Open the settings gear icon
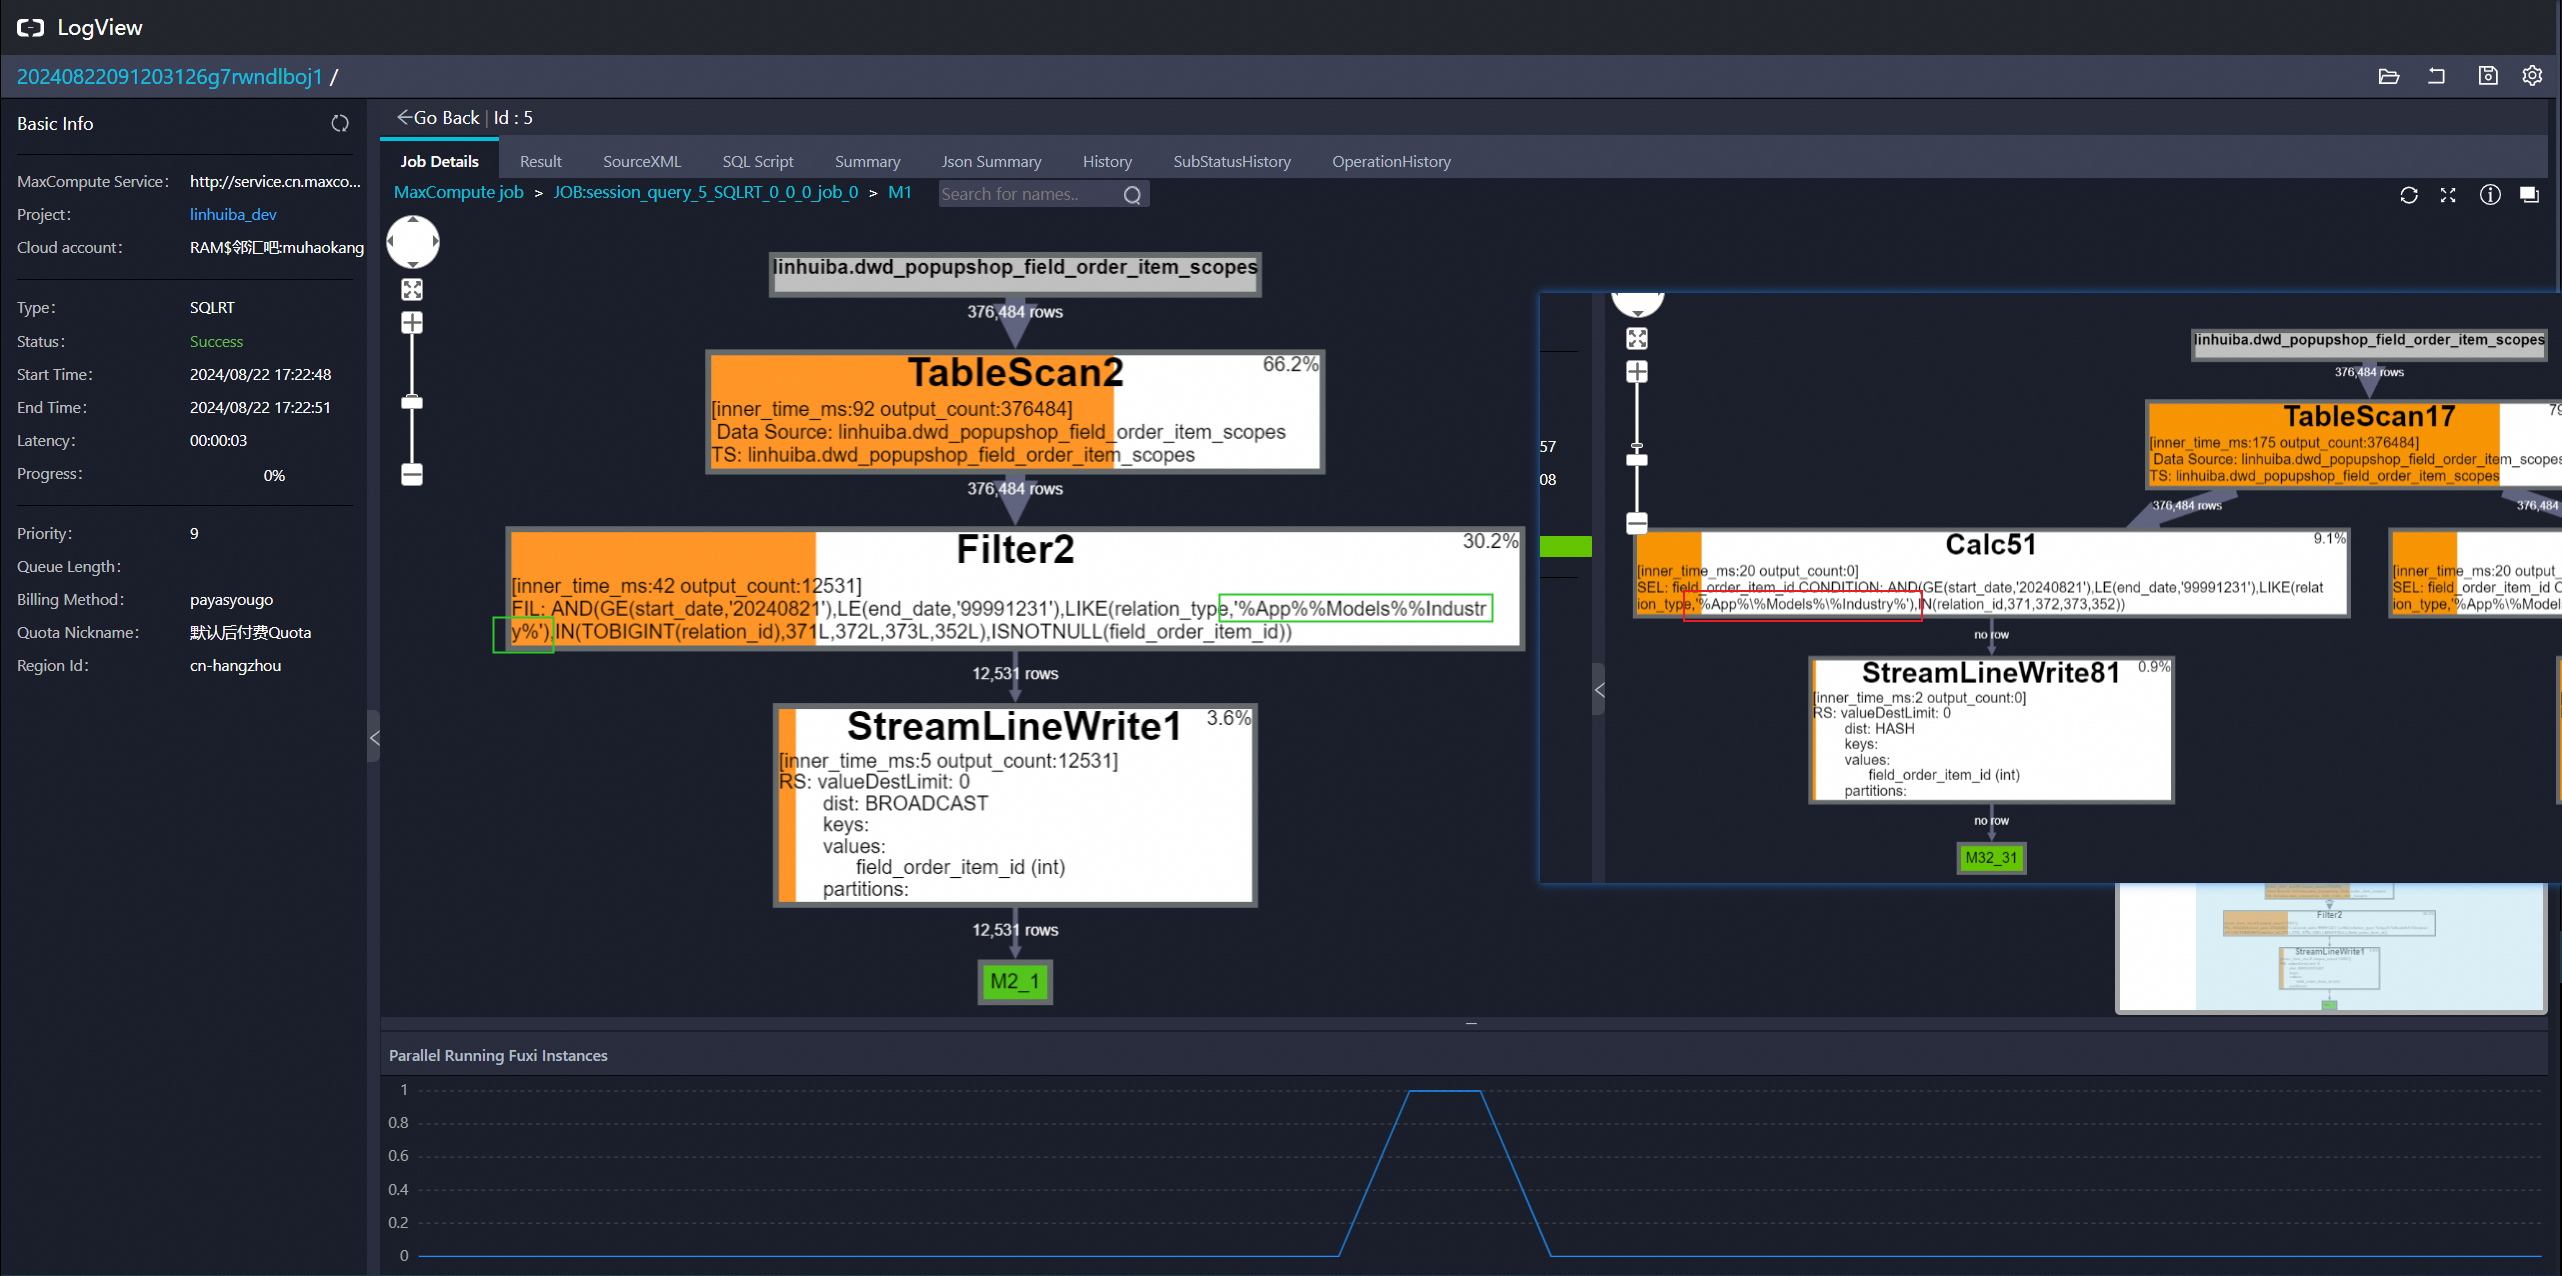Image resolution: width=2562 pixels, height=1276 pixels. click(2532, 76)
